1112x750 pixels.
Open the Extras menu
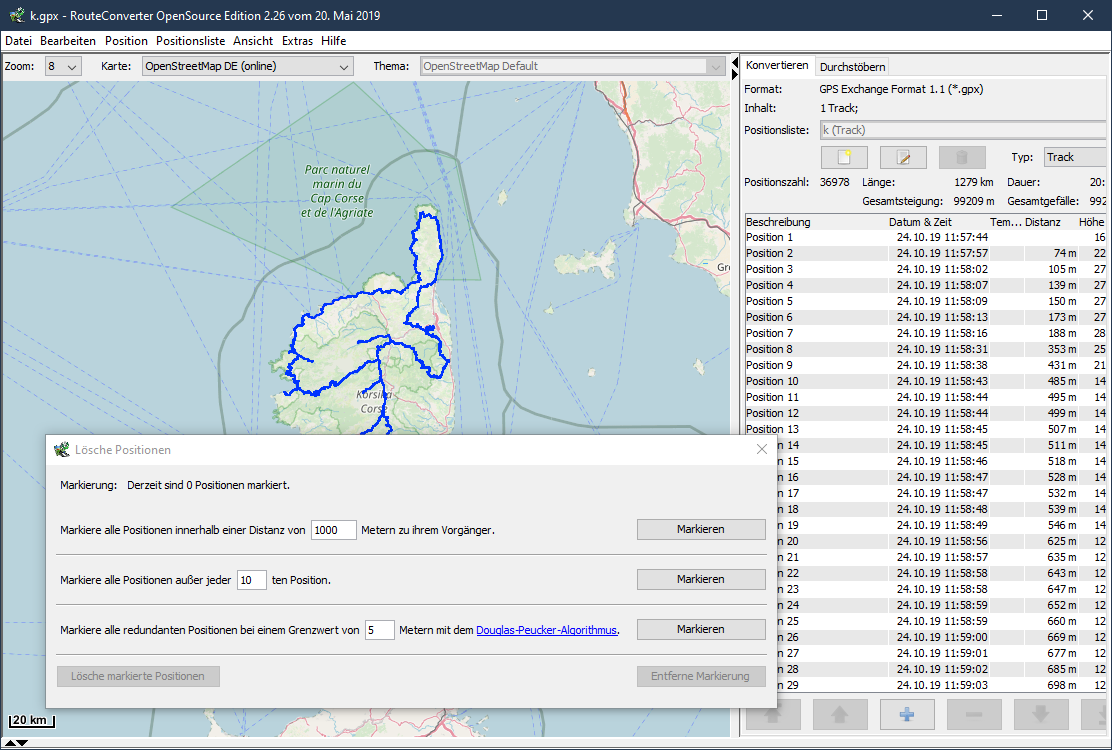(297, 41)
